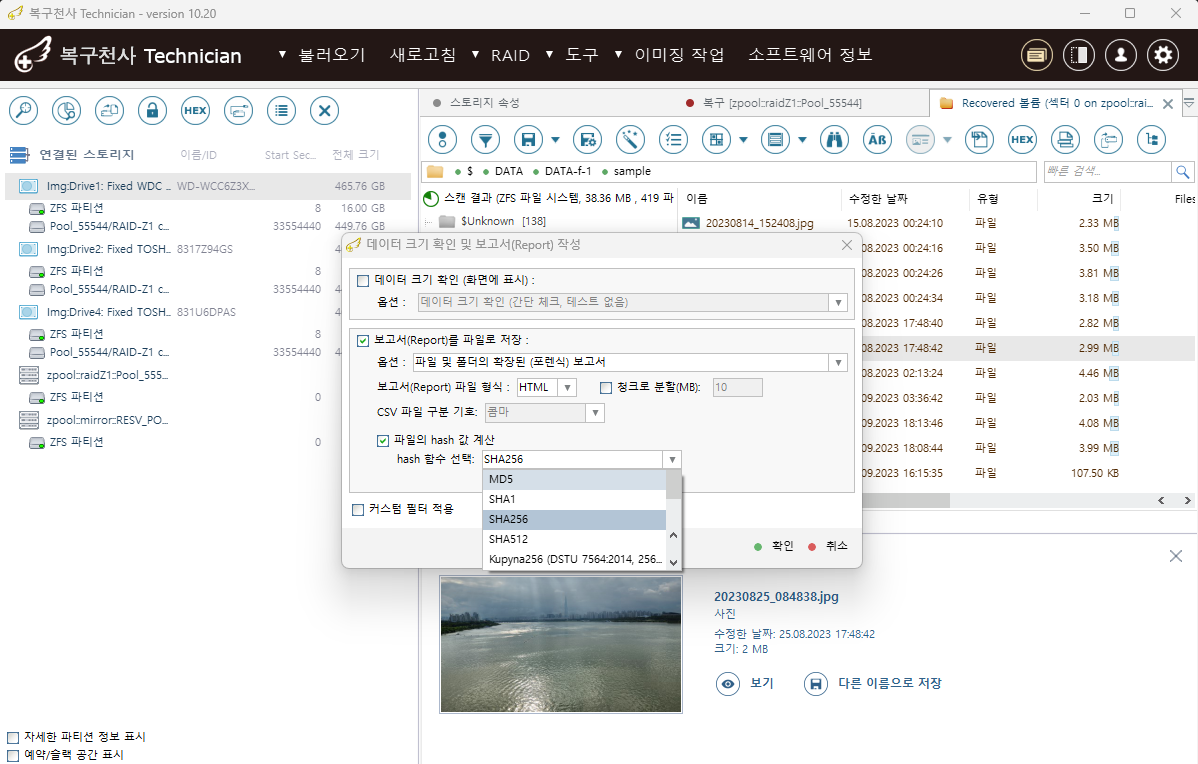
Task: Click the AB rename/encoding icon
Action: [877, 140]
